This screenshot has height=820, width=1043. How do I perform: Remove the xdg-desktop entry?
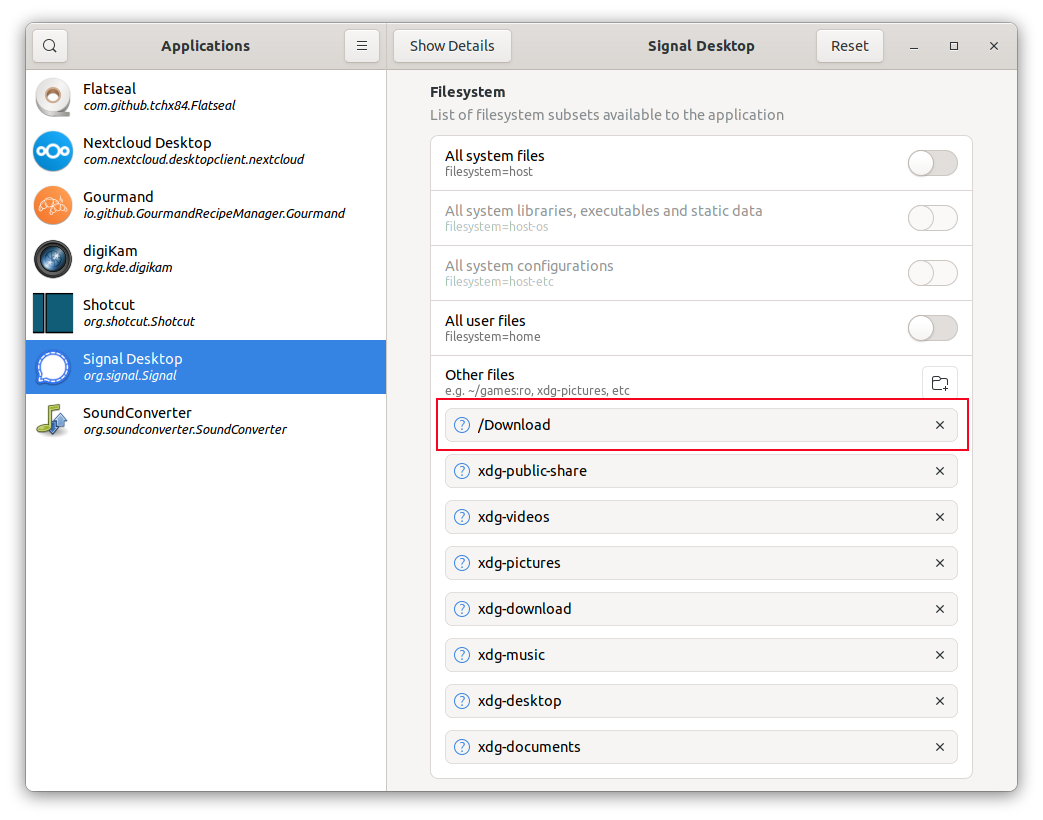pyautogui.click(x=940, y=701)
